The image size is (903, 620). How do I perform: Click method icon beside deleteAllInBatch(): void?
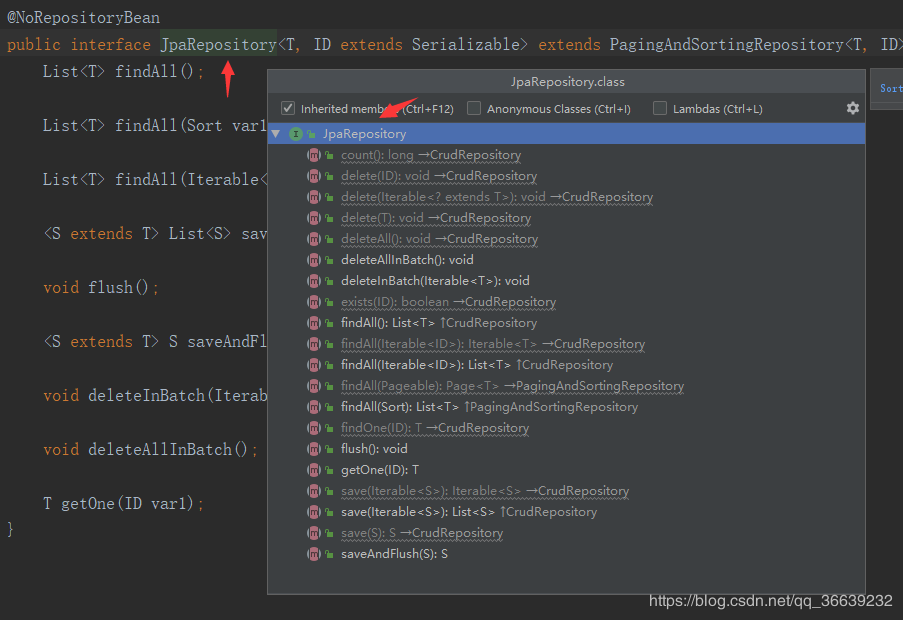click(314, 260)
